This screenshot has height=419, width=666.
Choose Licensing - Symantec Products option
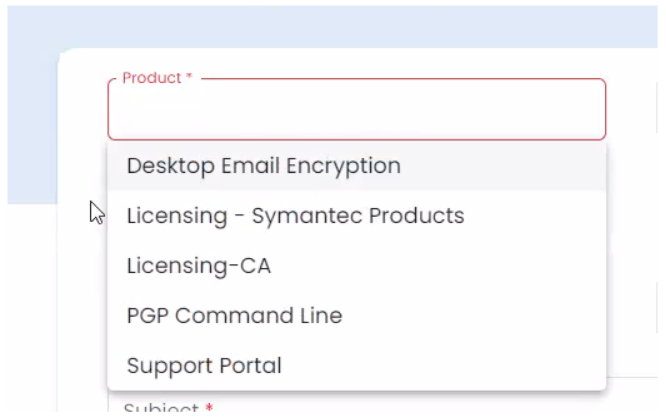(356, 216)
